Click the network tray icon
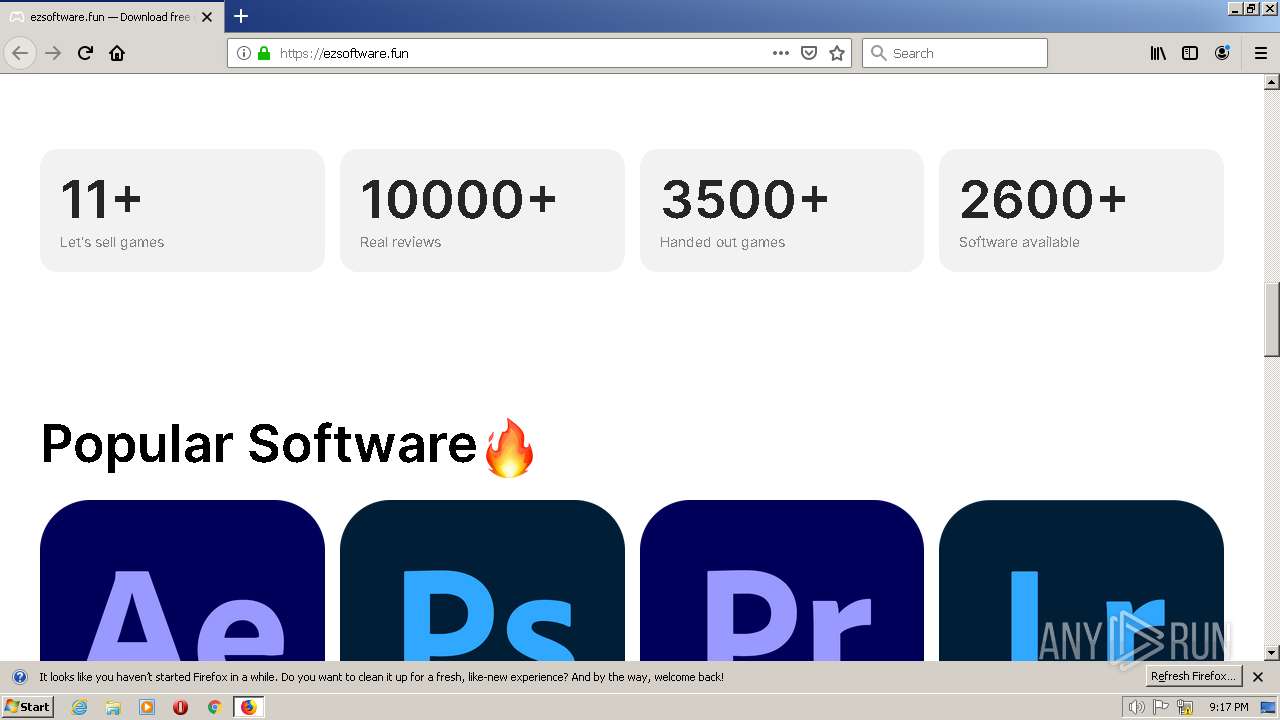The image size is (1280, 720). (1185, 707)
